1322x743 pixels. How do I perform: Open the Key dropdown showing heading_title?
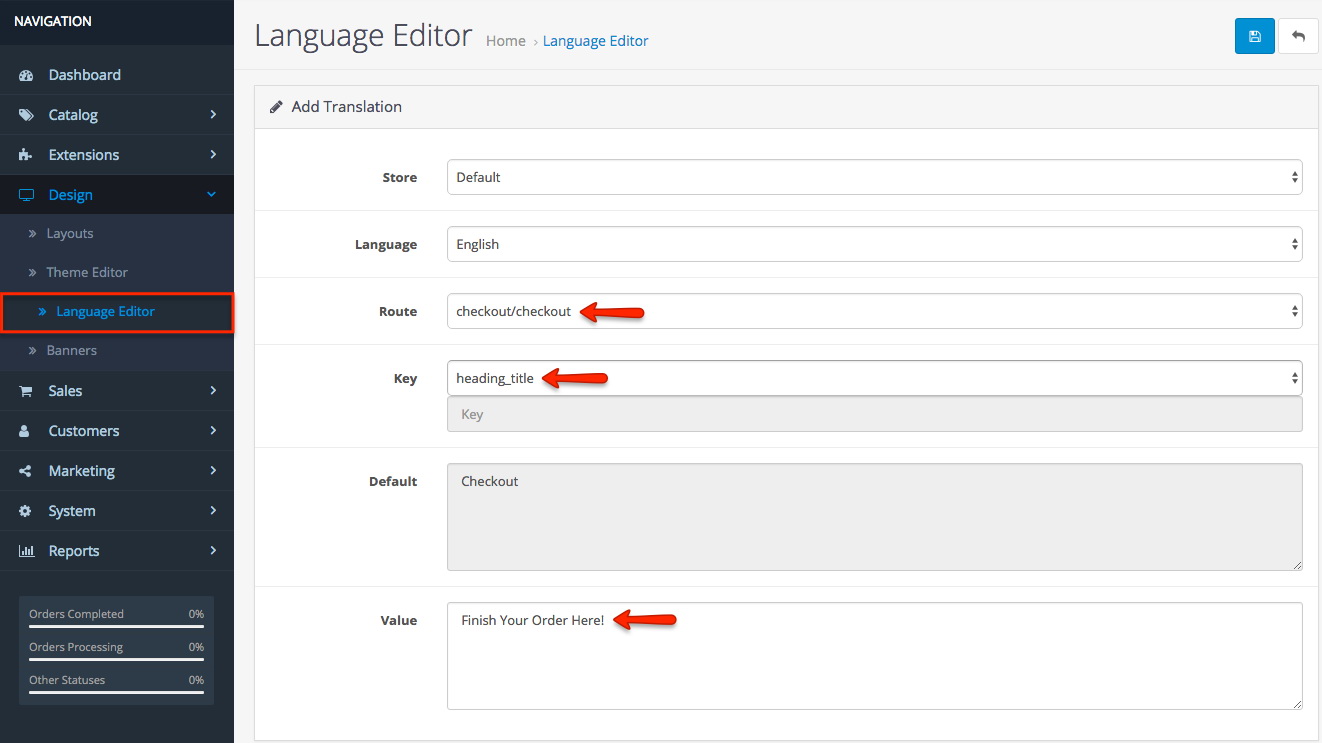click(x=874, y=378)
